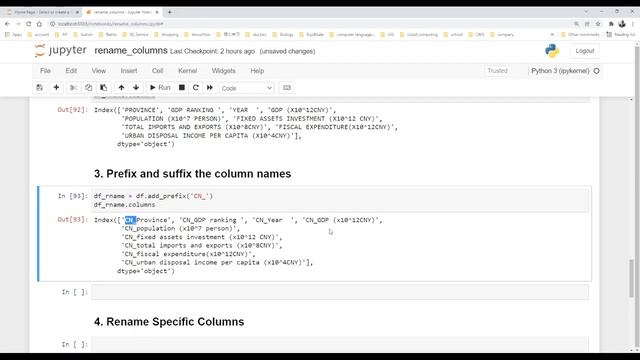Open the Insert menu

click(129, 71)
